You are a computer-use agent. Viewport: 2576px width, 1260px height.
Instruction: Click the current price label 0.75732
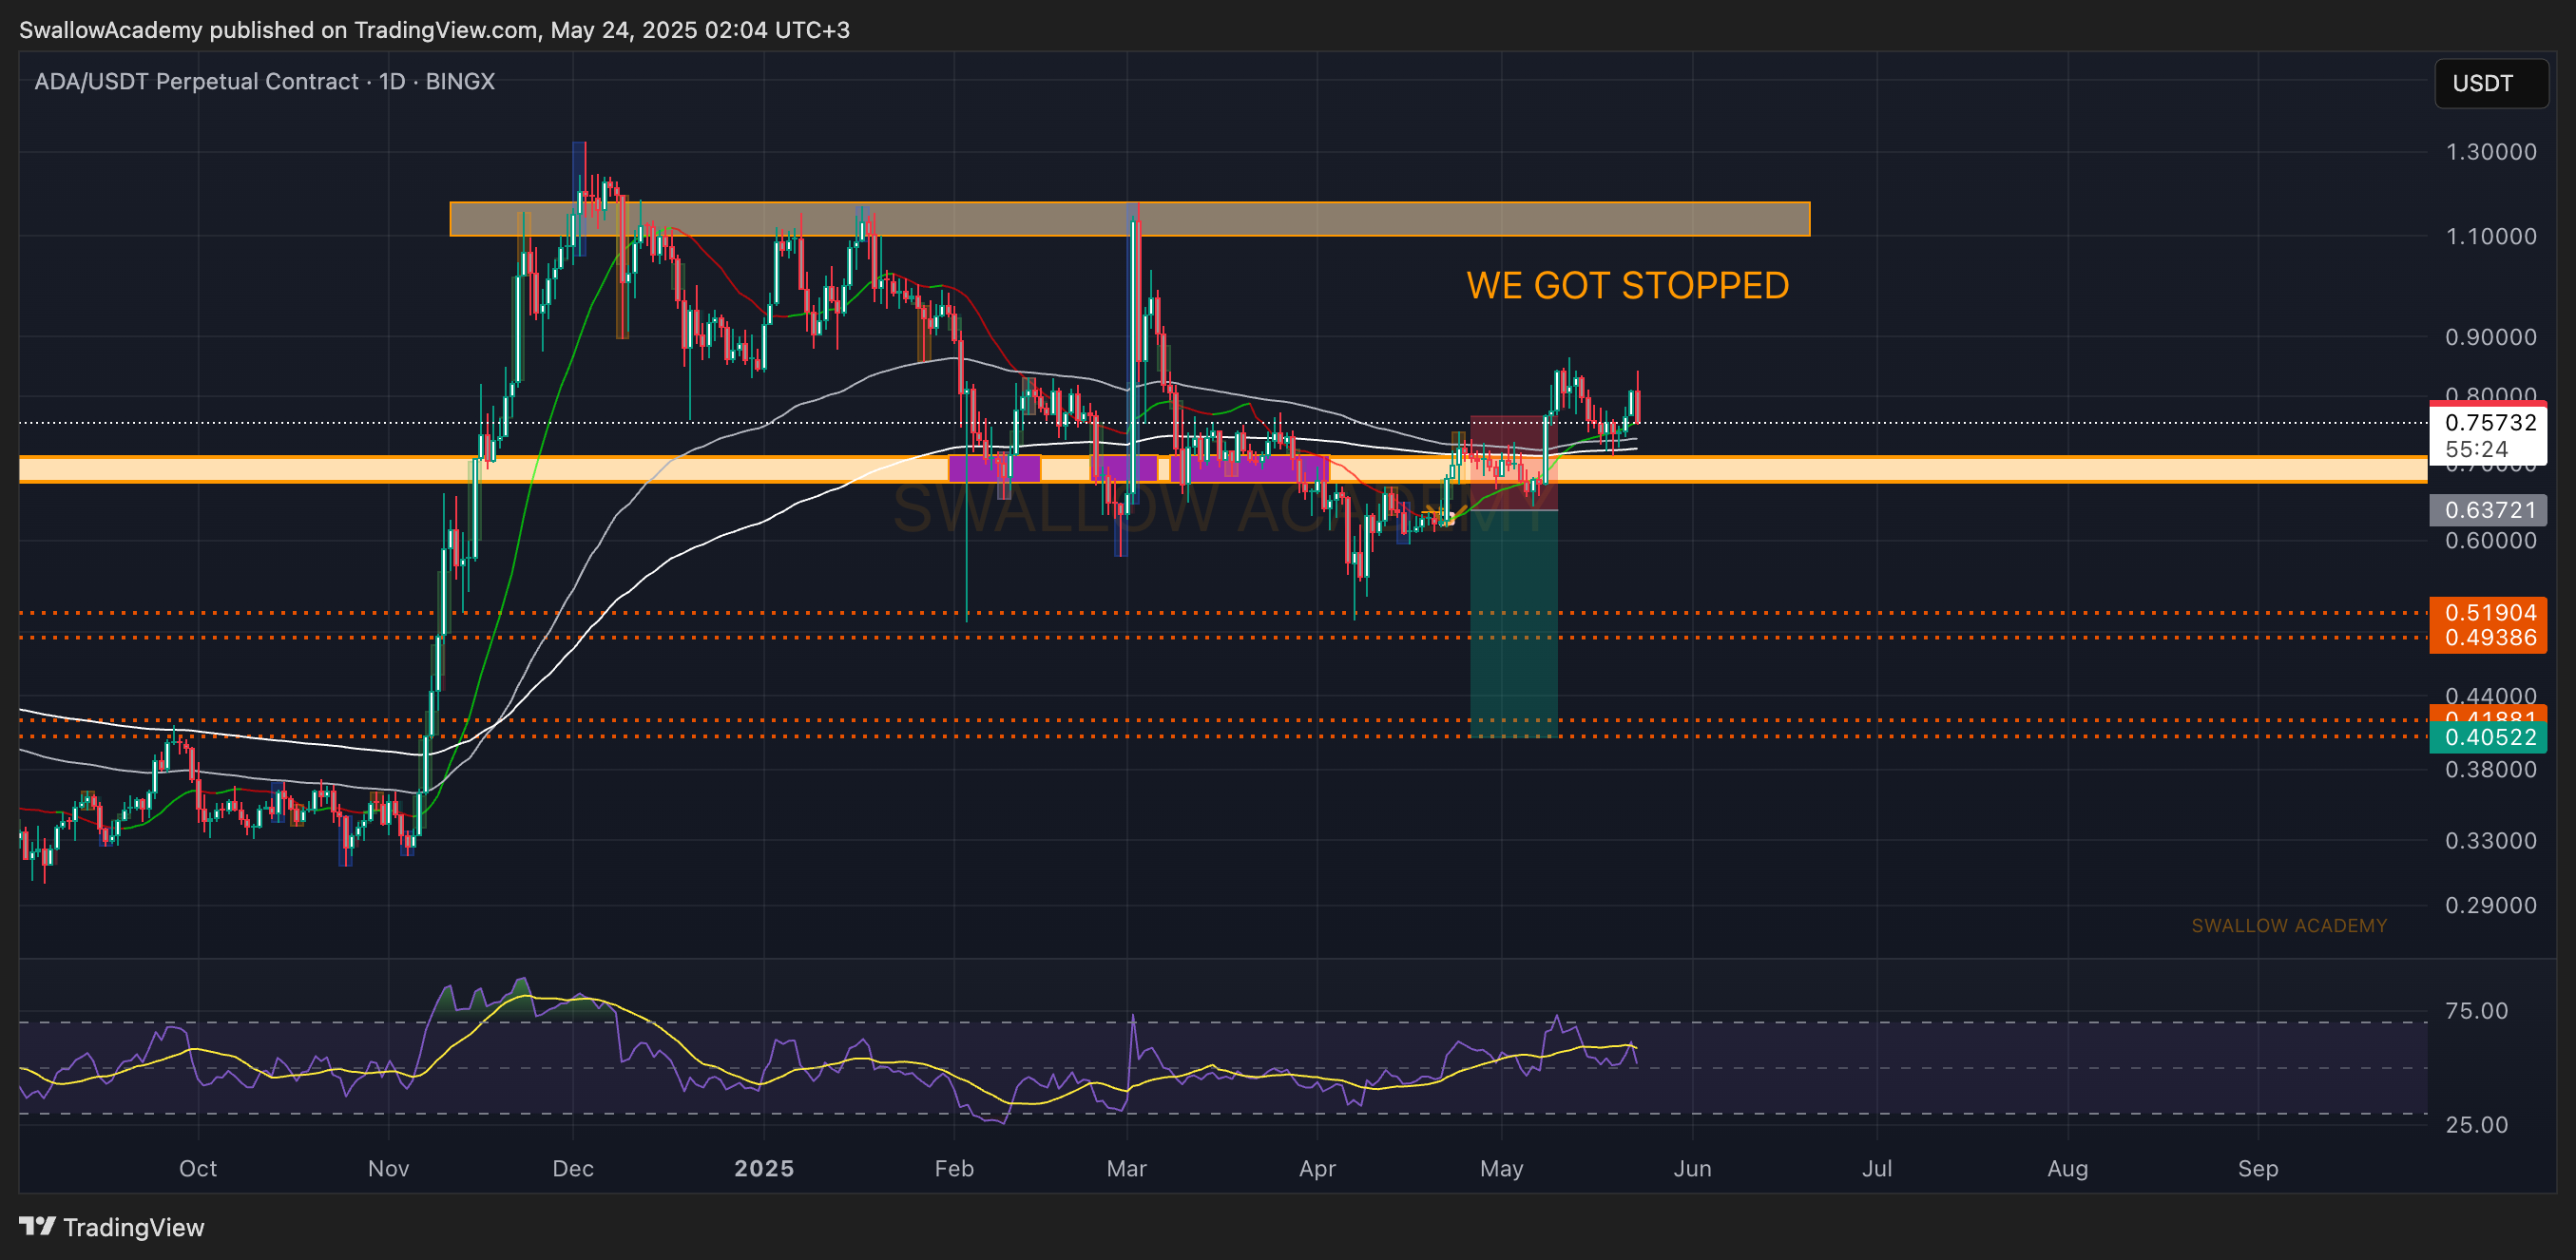(x=2489, y=422)
